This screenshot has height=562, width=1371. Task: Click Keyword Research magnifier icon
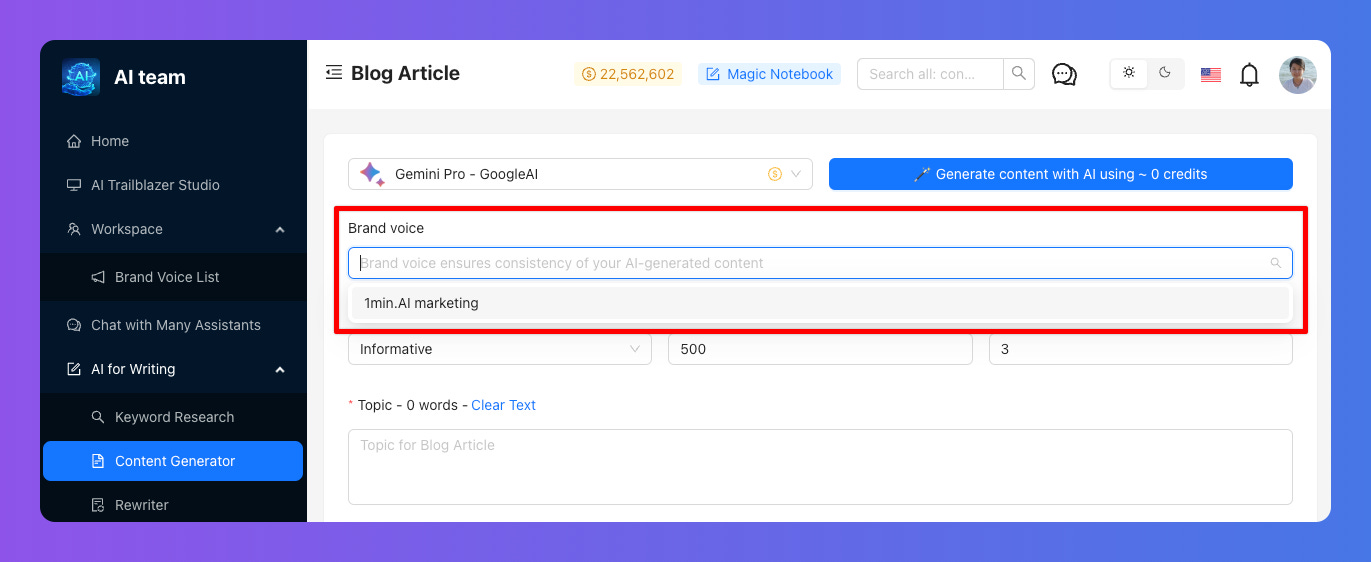pyautogui.click(x=98, y=417)
